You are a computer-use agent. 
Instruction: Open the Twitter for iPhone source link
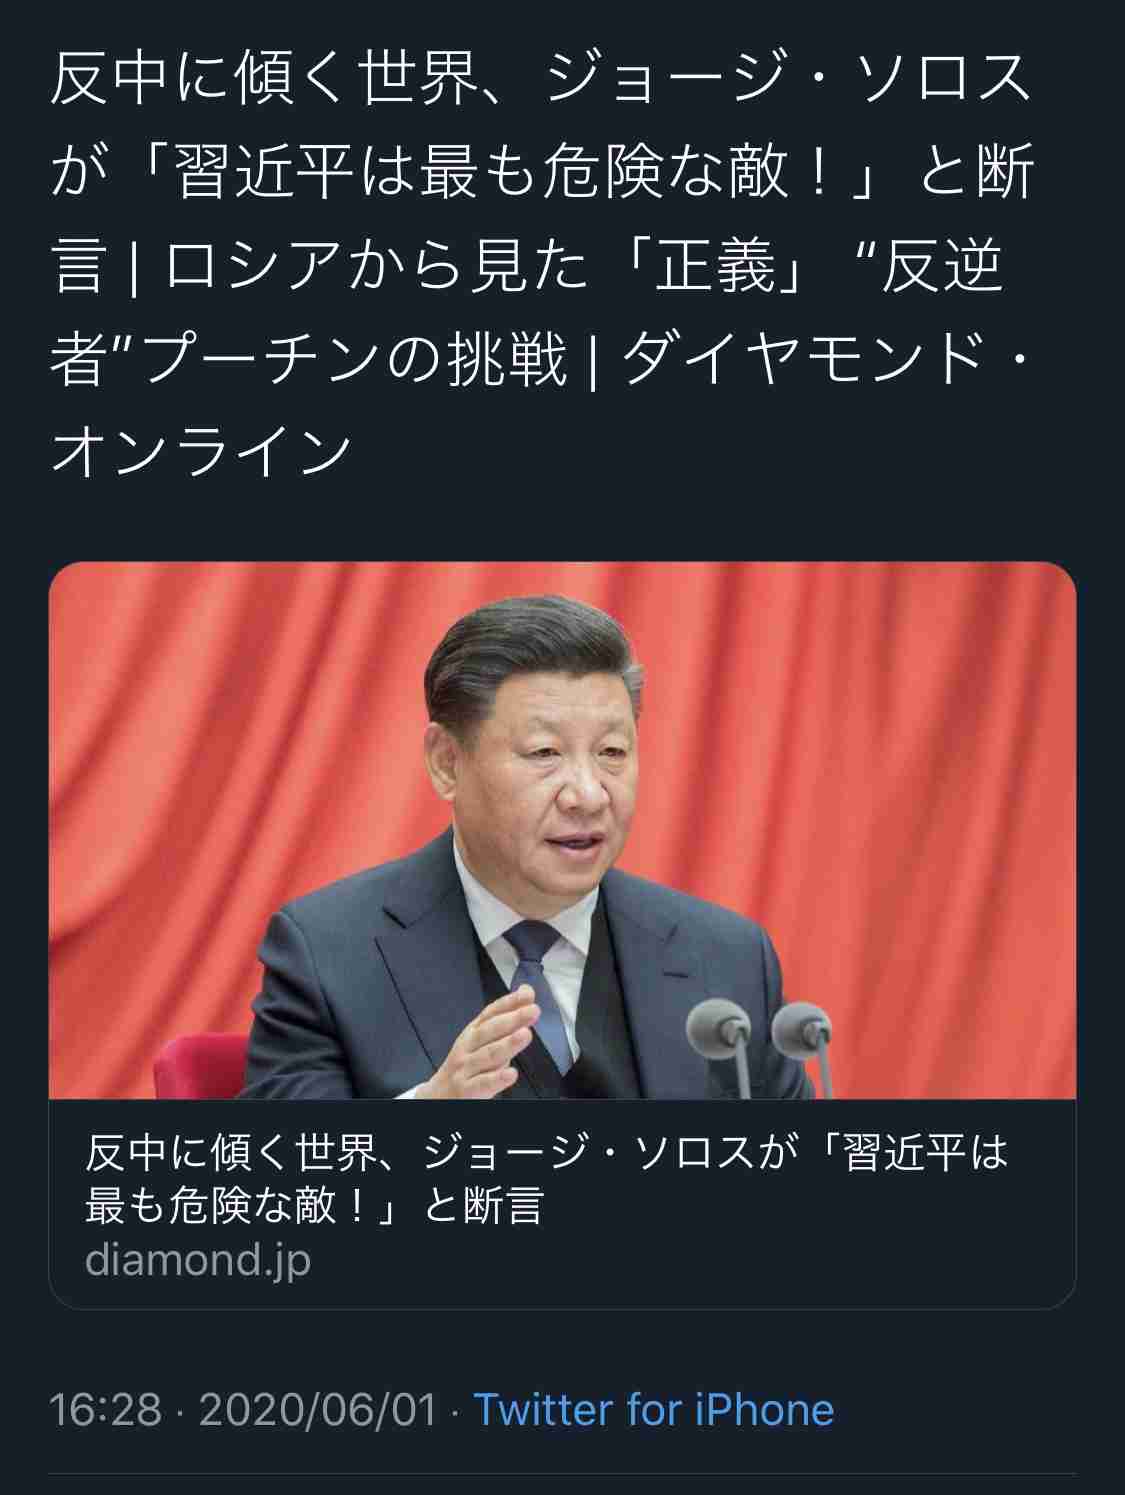pyautogui.click(x=653, y=1410)
